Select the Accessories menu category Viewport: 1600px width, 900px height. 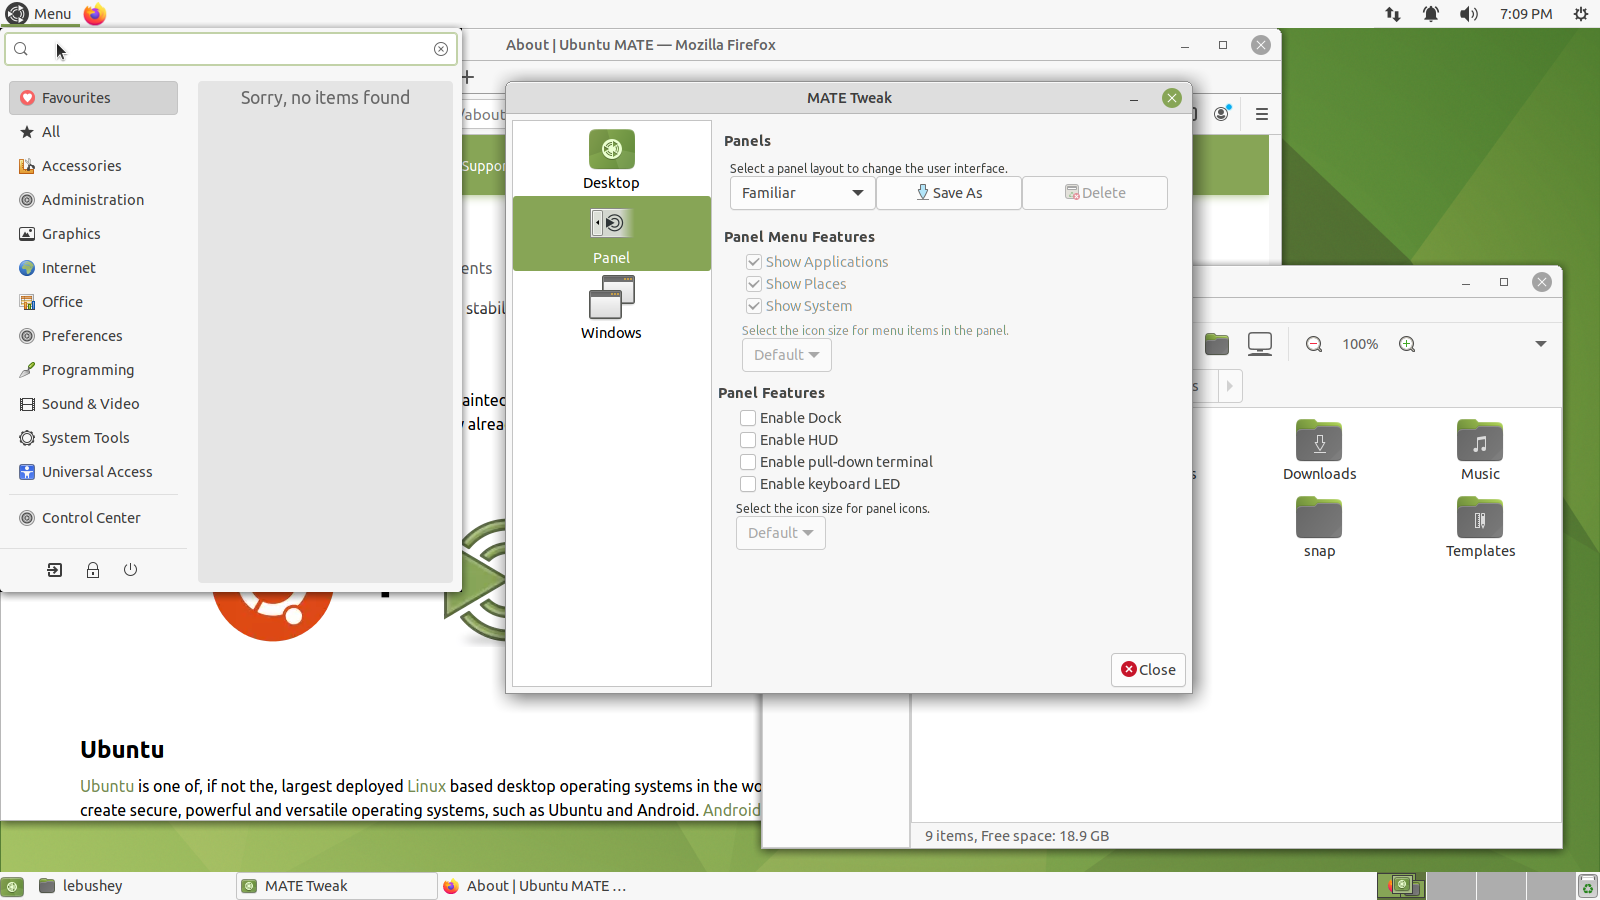click(x=82, y=166)
